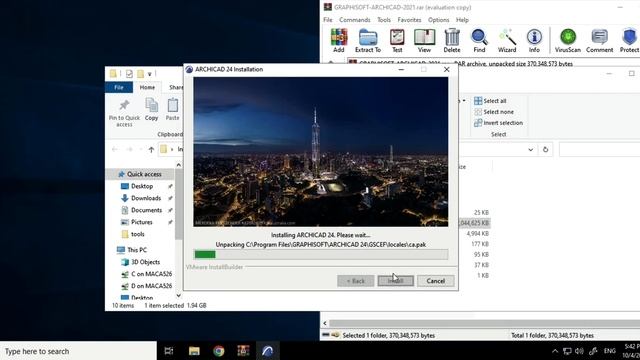Open the Explorer address bar dropdown
Image resolution: width=640 pixels, height=360 pixels.
pos(531,149)
